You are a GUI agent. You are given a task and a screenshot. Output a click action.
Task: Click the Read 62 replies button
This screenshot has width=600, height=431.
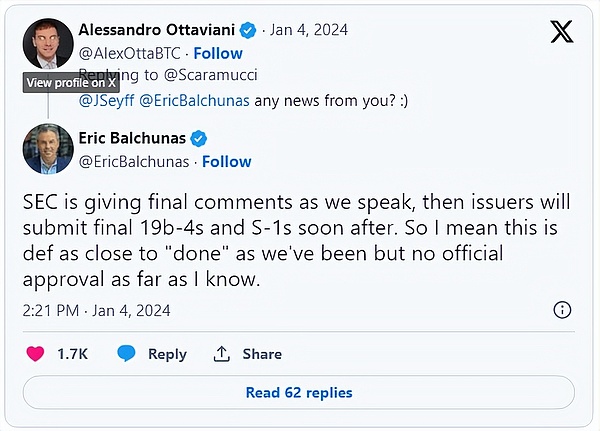pyautogui.click(x=299, y=393)
